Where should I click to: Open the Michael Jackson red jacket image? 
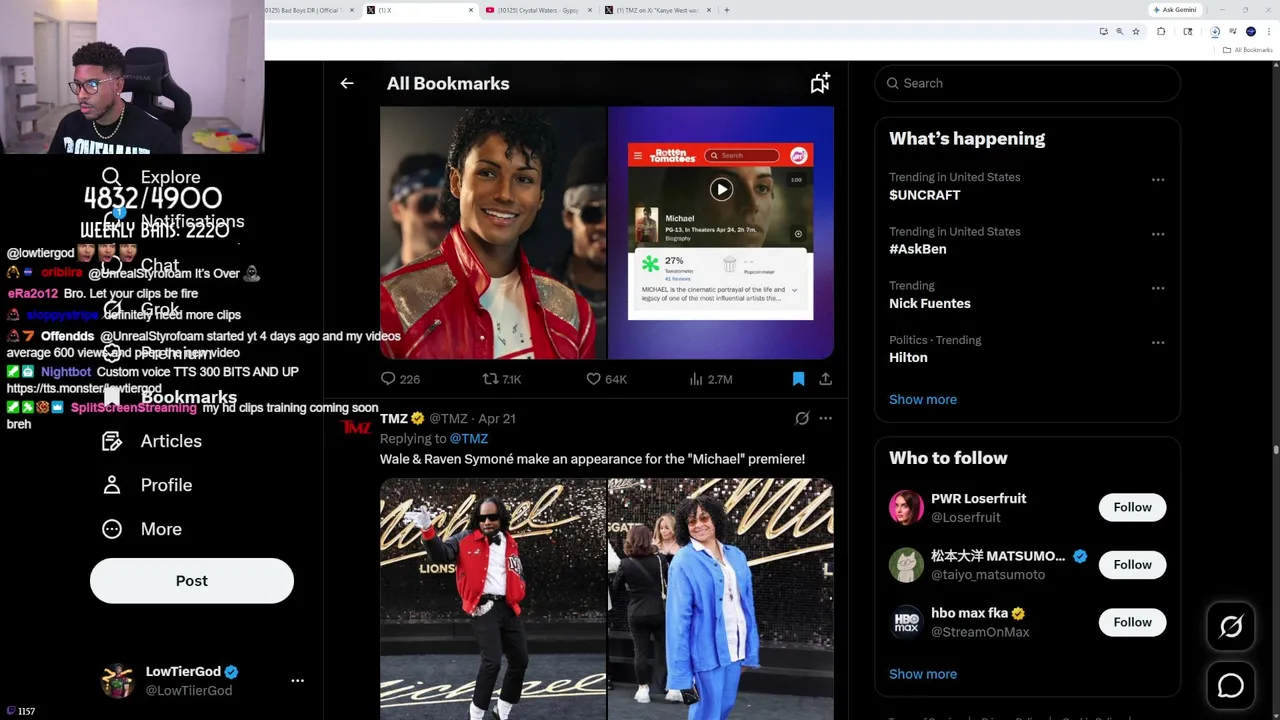pyautogui.click(x=493, y=232)
